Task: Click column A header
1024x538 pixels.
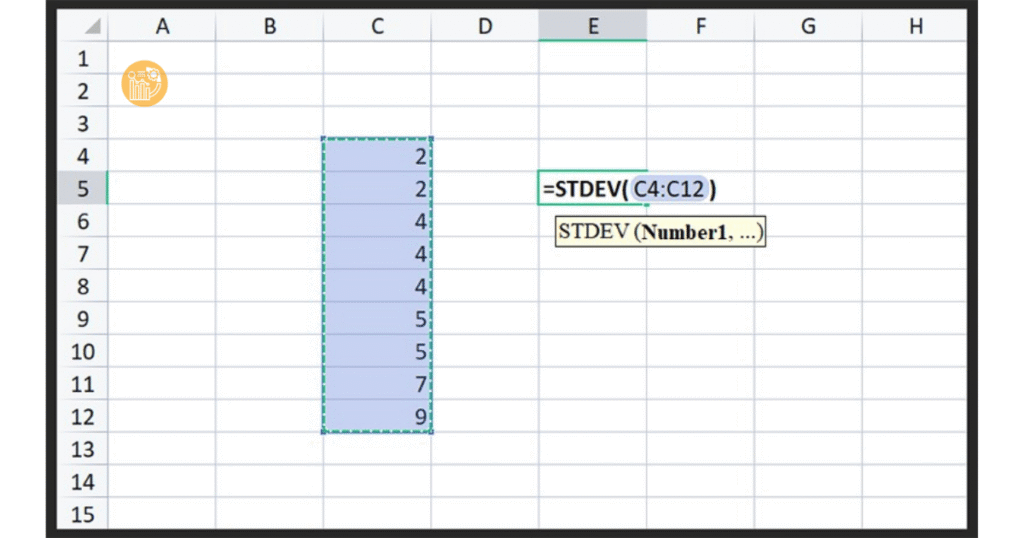Action: click(x=162, y=27)
